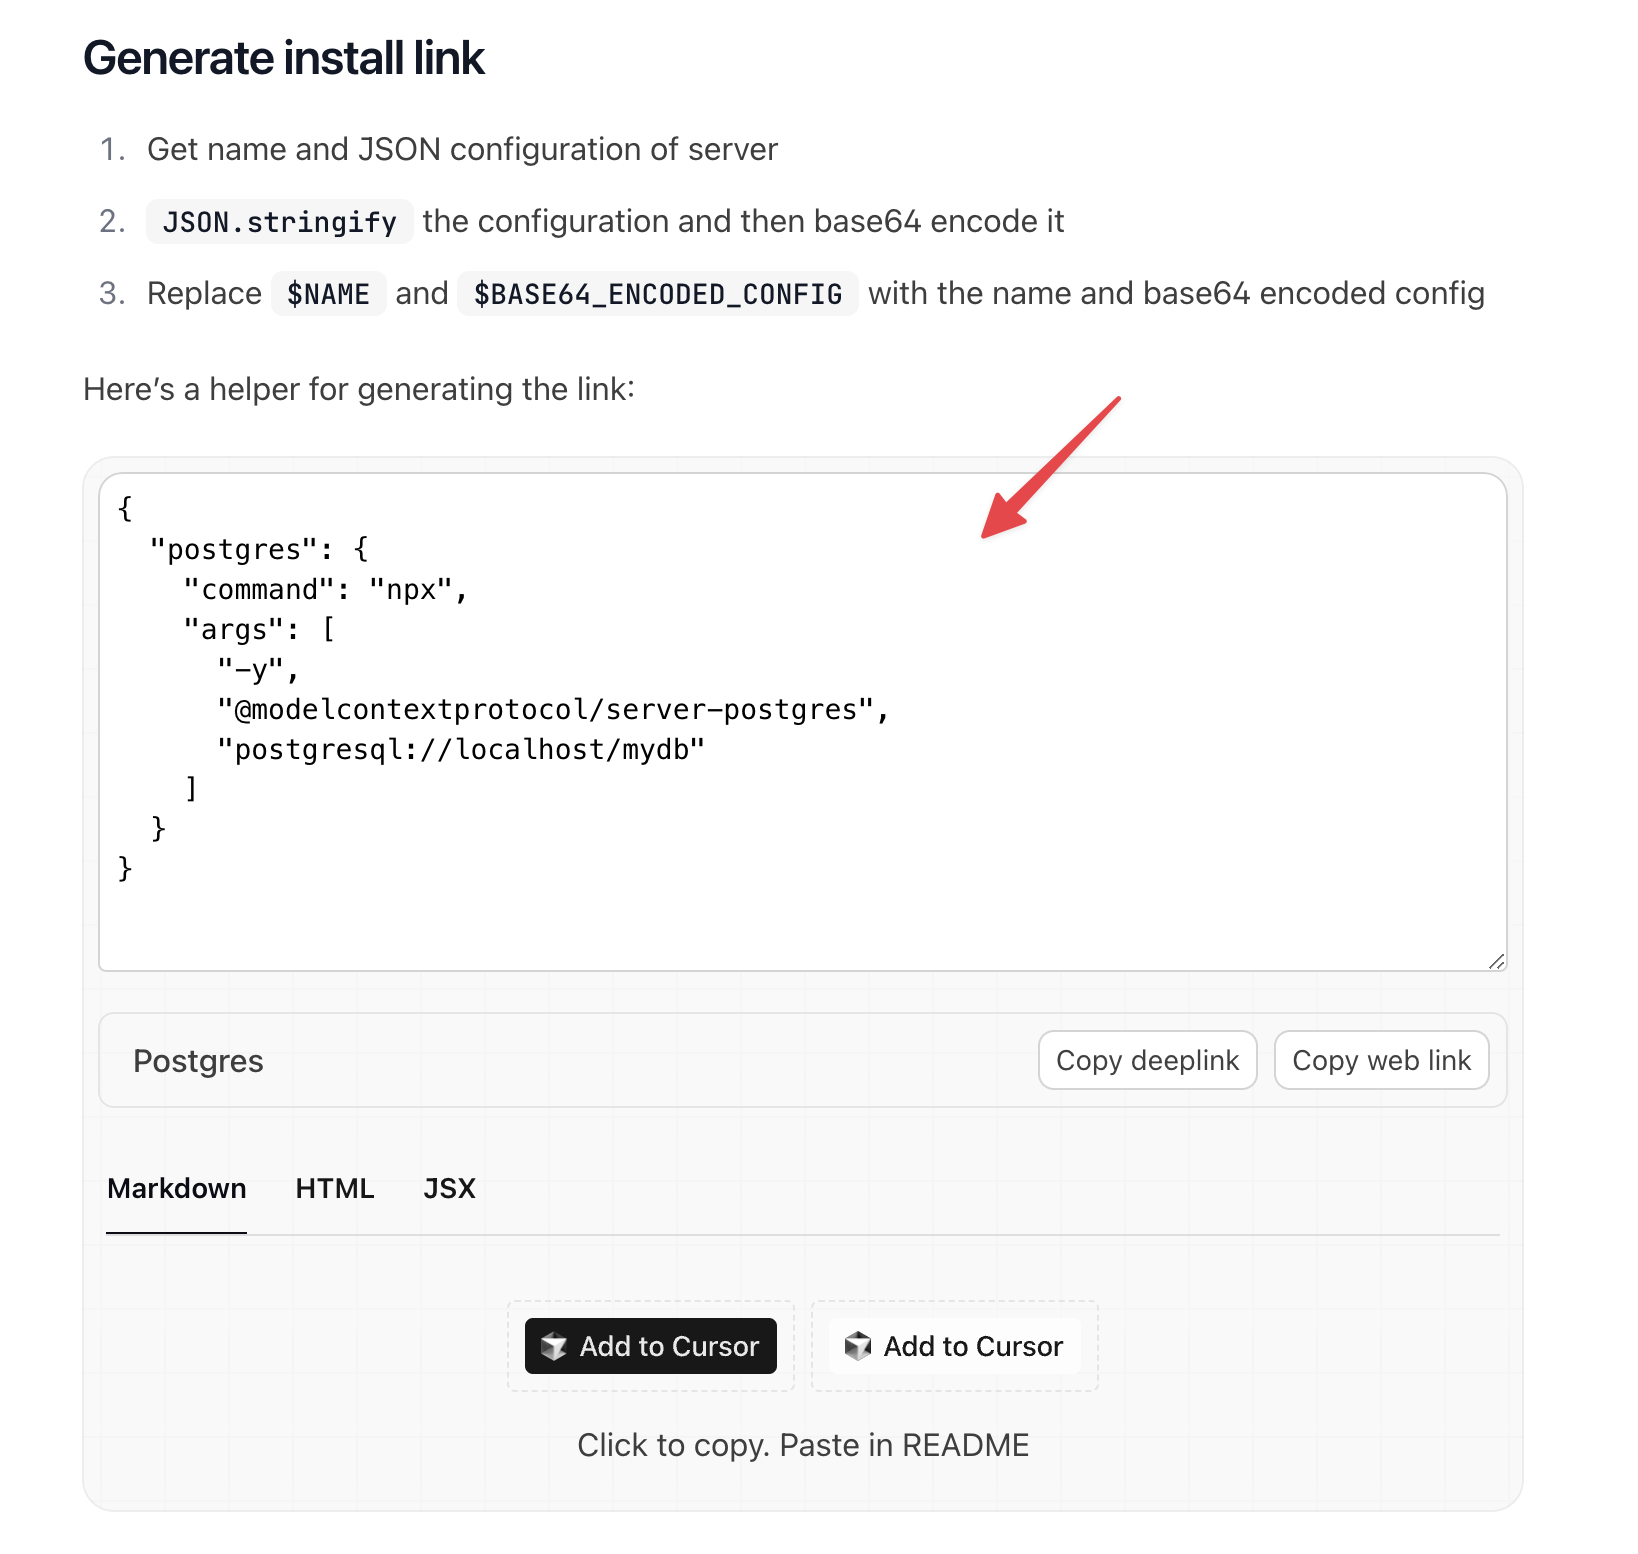Click the $BASE64_ENCODED_CONFIG code token

658,294
